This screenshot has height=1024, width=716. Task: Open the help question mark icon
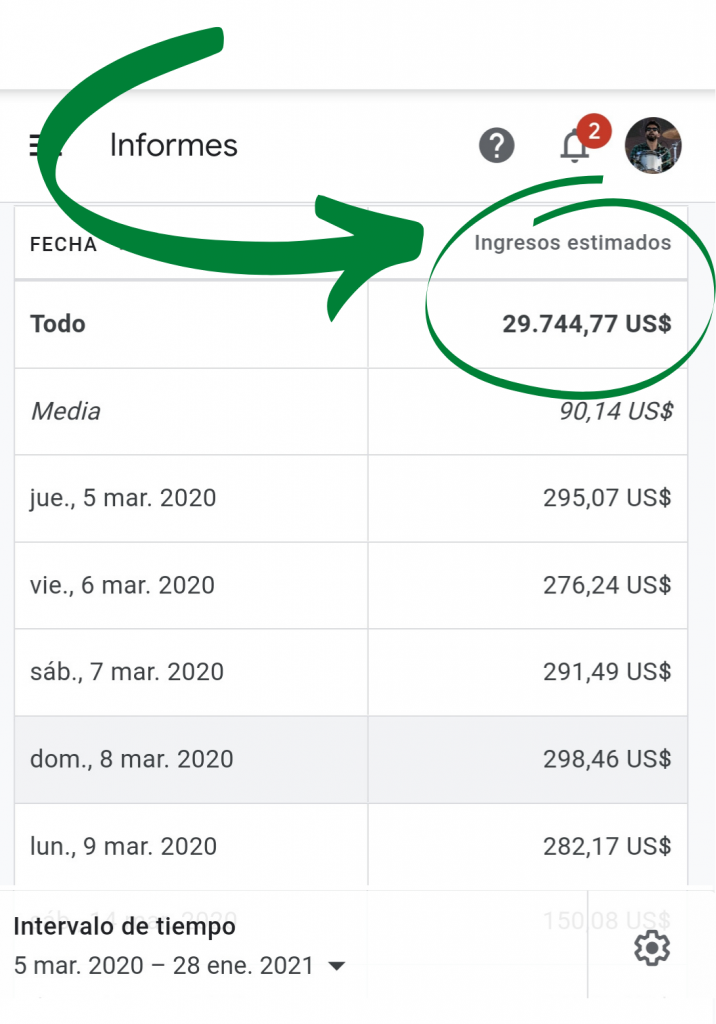click(x=496, y=145)
